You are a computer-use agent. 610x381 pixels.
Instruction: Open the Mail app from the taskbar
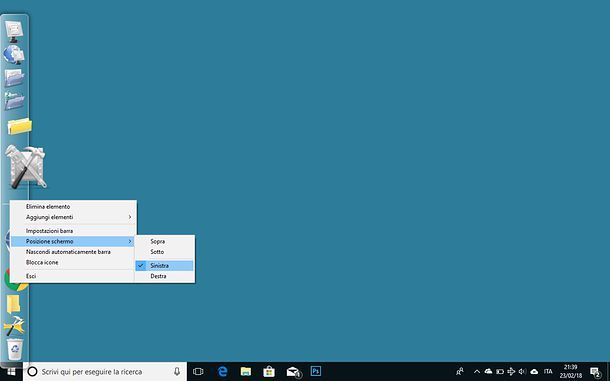(x=293, y=372)
